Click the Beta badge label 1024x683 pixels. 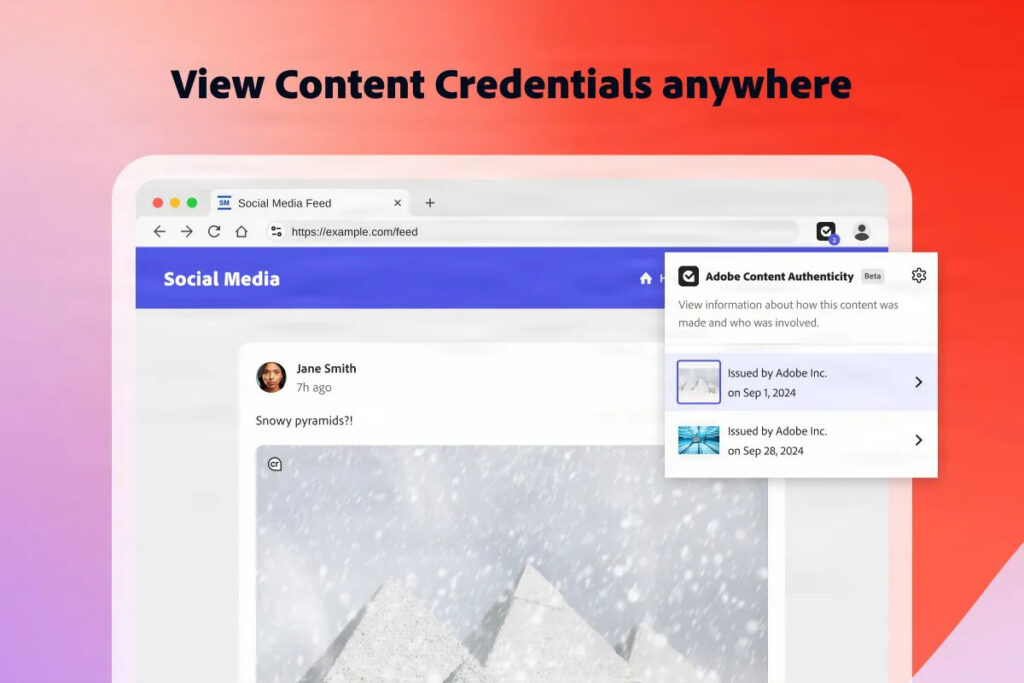pyautogui.click(x=871, y=276)
